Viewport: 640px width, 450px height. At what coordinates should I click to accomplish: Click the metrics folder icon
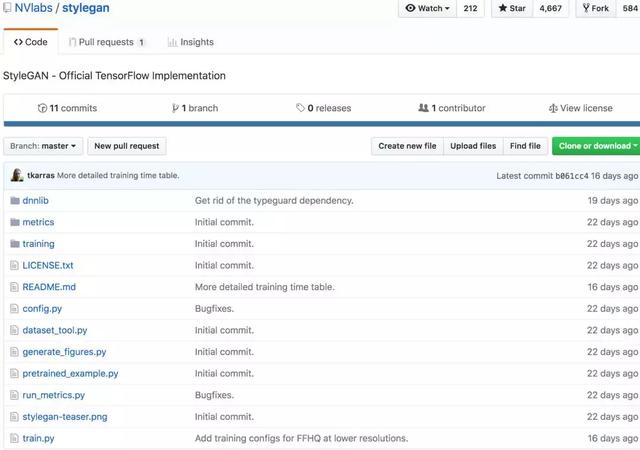(x=15, y=222)
